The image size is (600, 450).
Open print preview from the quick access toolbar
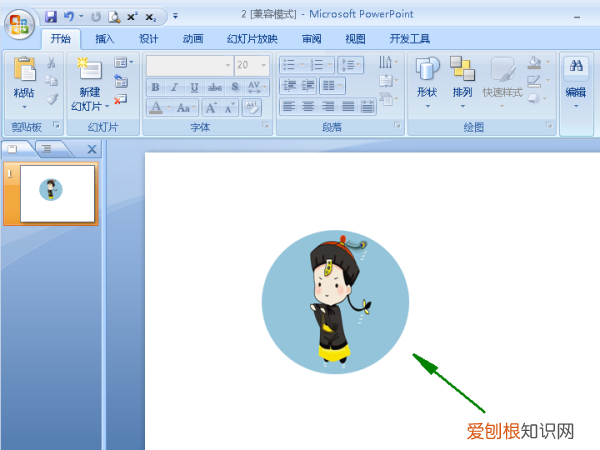[x=114, y=17]
